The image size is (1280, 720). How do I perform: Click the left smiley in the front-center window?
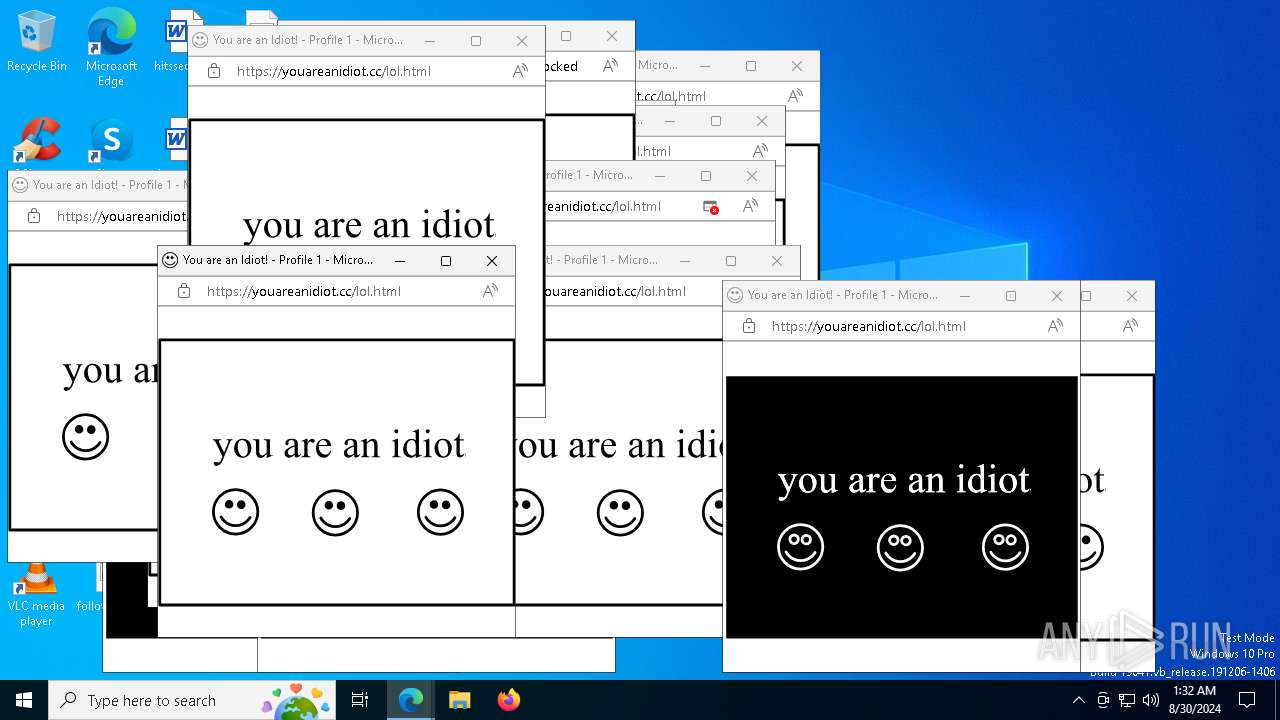click(x=235, y=512)
